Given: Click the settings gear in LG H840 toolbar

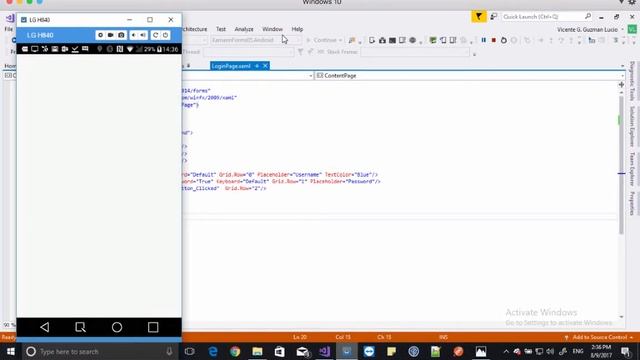Looking at the screenshot, I should tap(100, 35).
